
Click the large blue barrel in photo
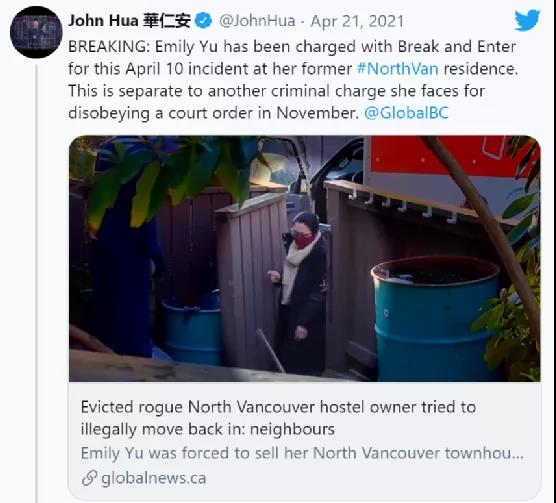tap(436, 318)
